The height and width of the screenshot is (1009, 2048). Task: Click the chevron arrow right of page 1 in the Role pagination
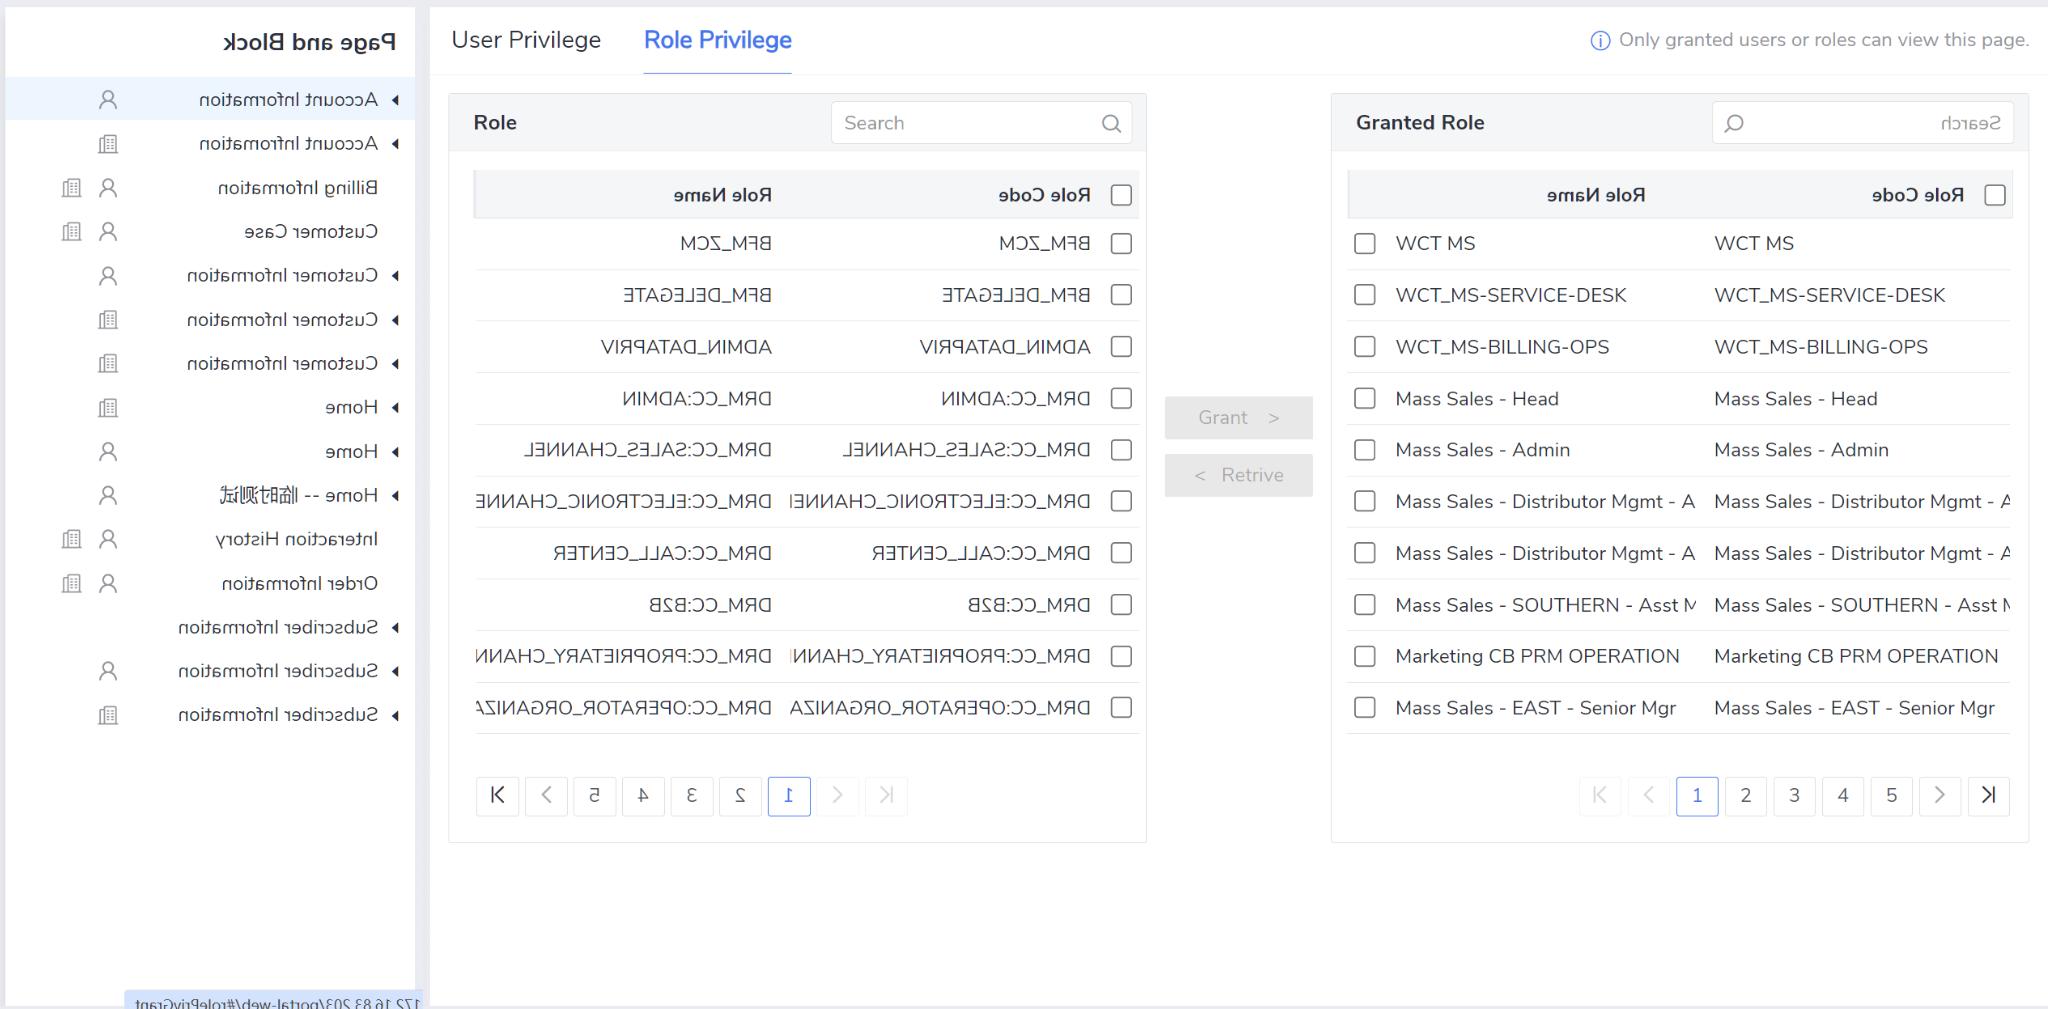[837, 796]
